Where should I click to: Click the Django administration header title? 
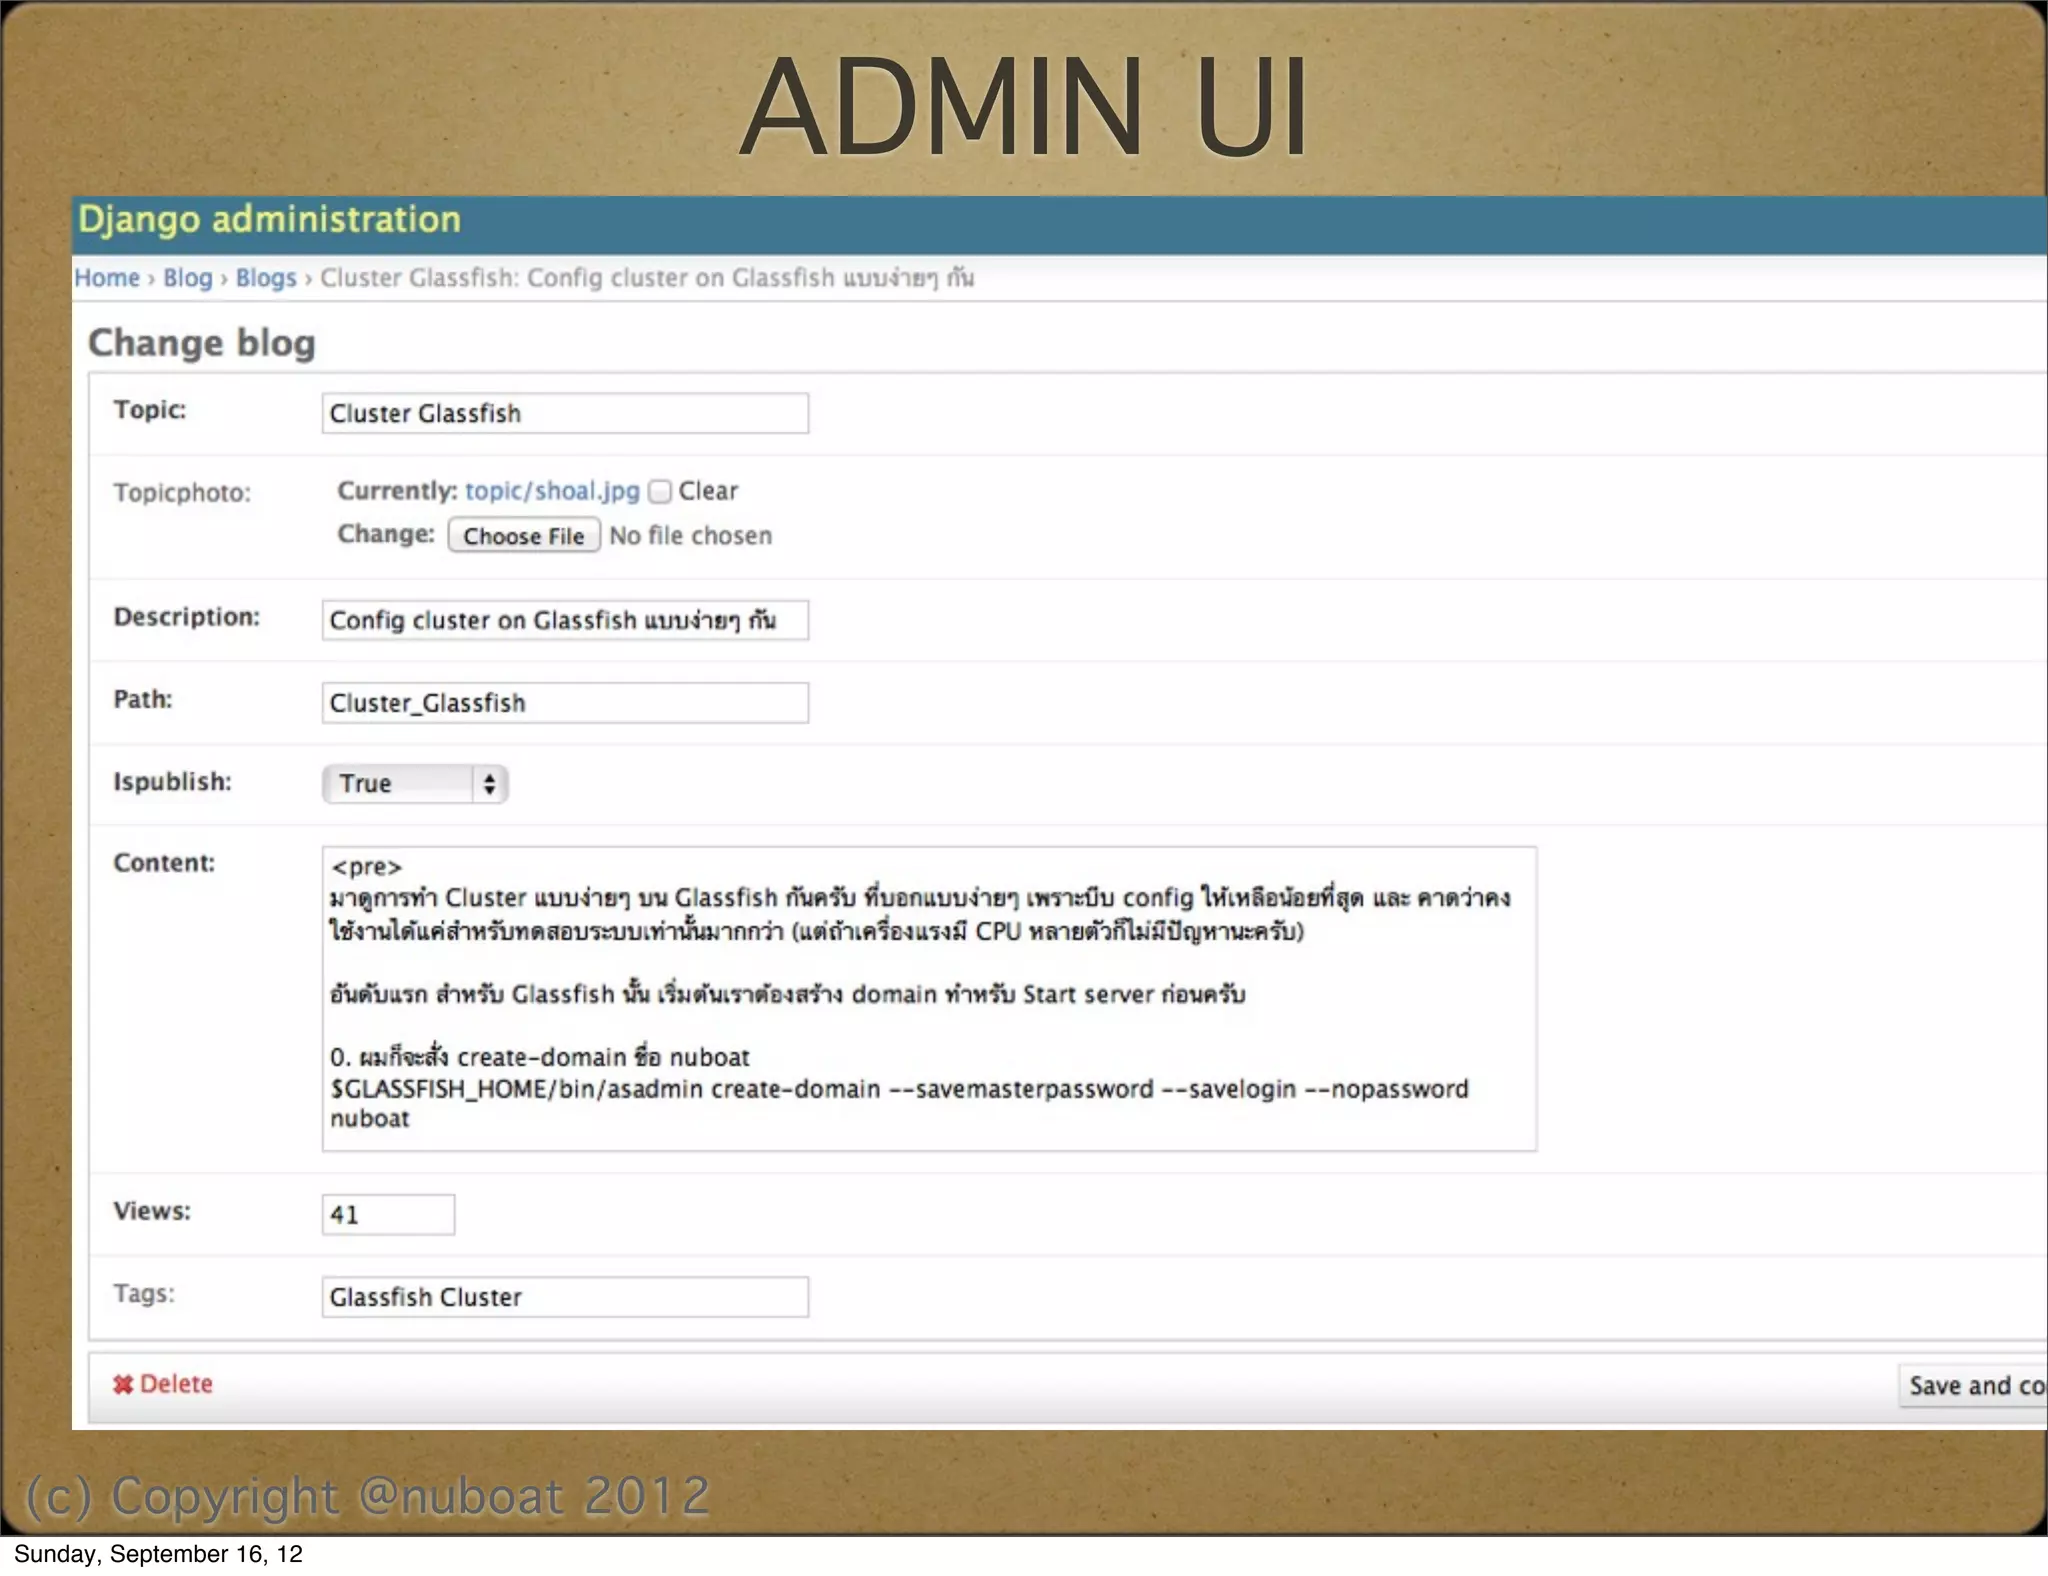click(269, 220)
